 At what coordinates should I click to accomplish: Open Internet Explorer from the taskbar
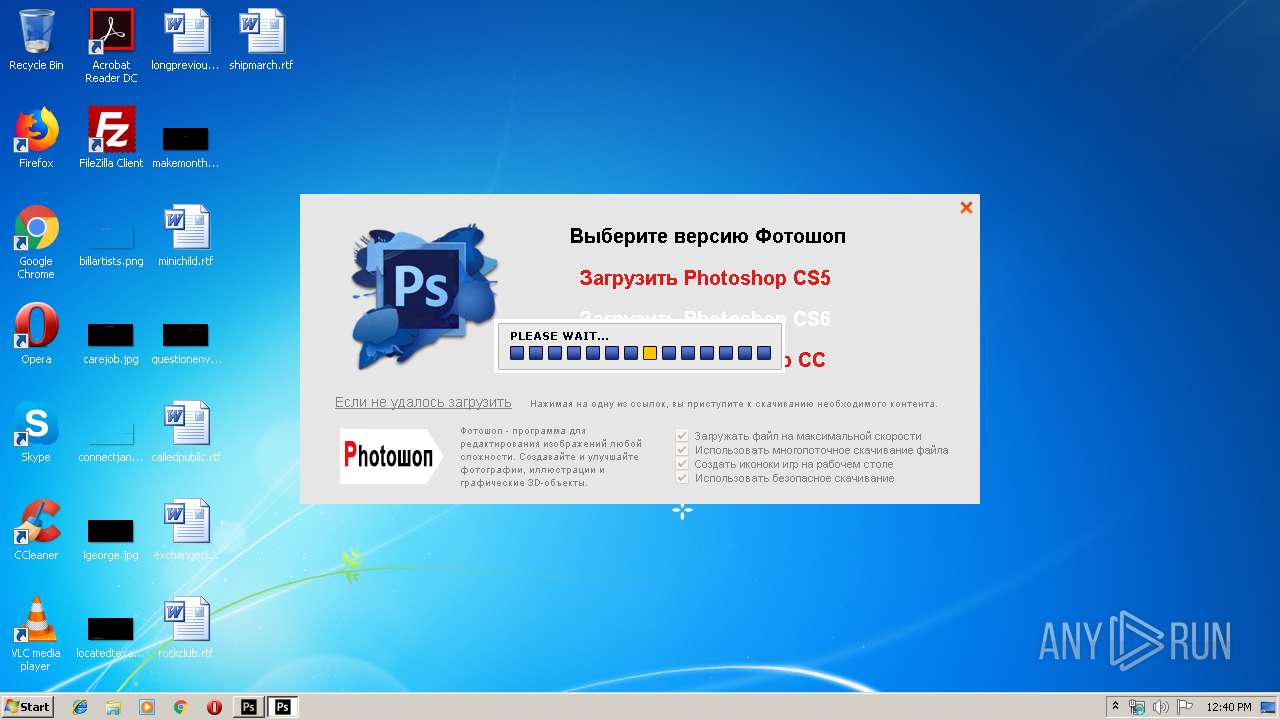pos(80,707)
